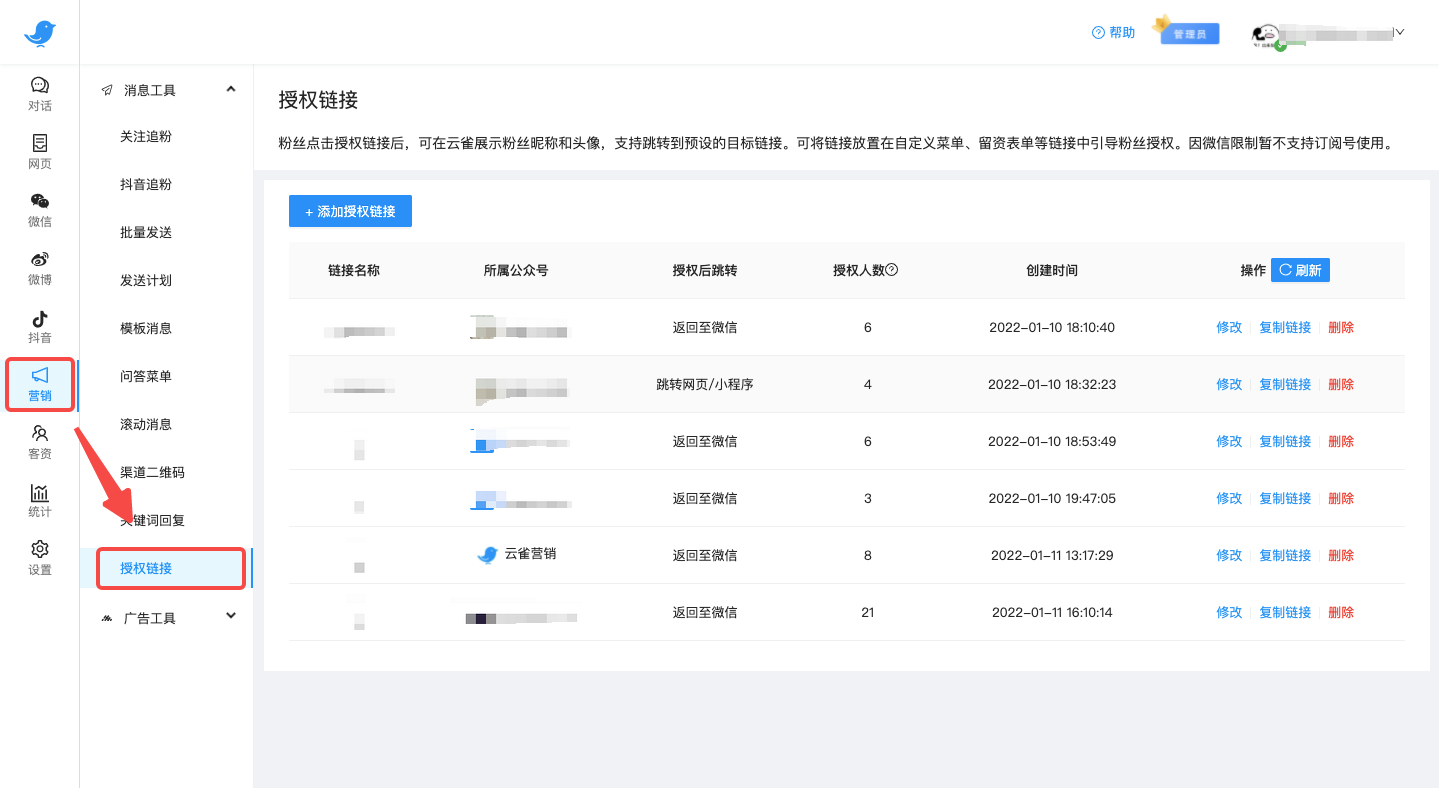Switch to the 微博 channel
1439x788 pixels.
click(40, 268)
